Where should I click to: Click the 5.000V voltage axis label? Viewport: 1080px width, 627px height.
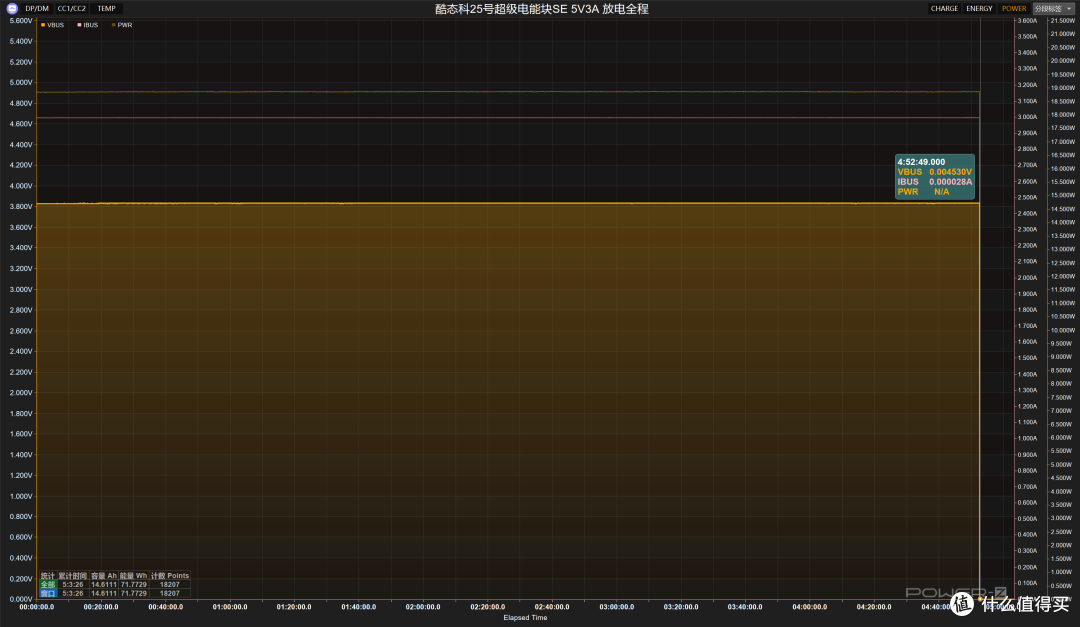[x=21, y=83]
